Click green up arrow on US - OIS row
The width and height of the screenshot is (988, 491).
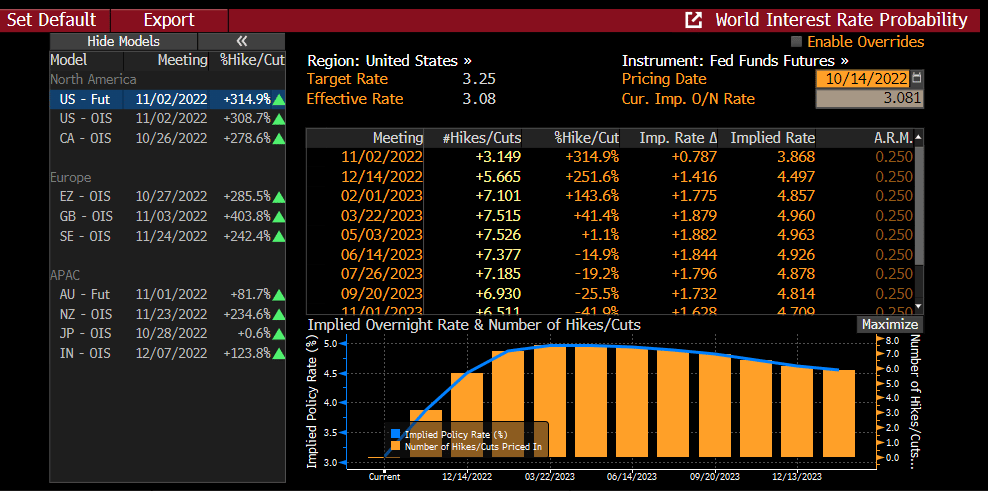[279, 119]
